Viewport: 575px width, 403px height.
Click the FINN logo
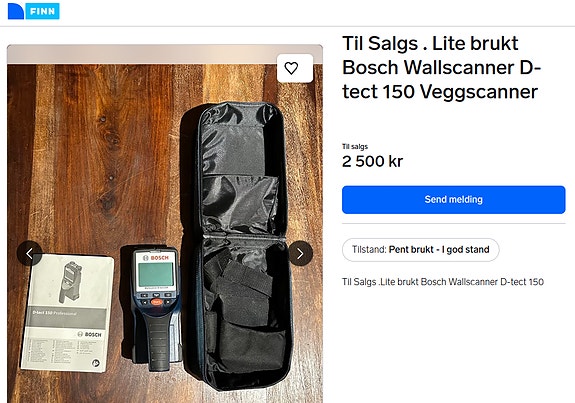pyautogui.click(x=33, y=11)
